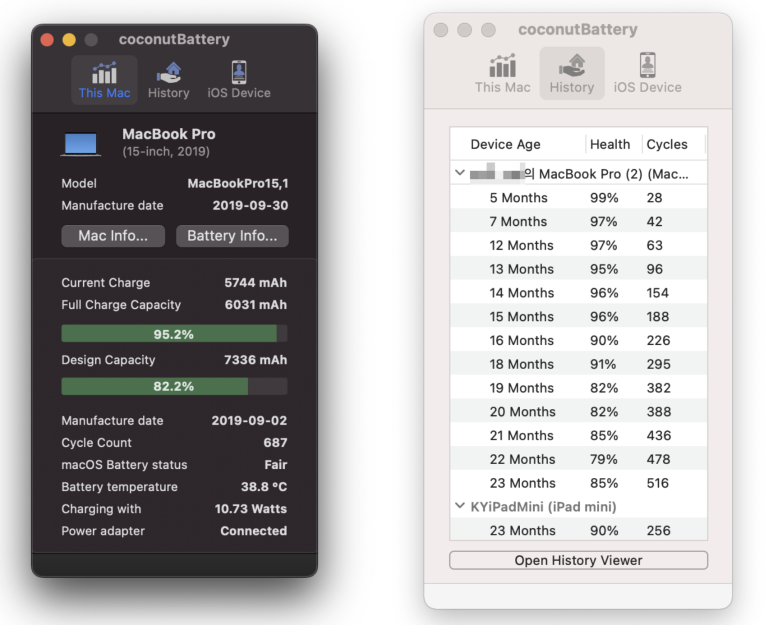Click the MacBookPro15,1 model value
This screenshot has width=773, height=625.
238,183
